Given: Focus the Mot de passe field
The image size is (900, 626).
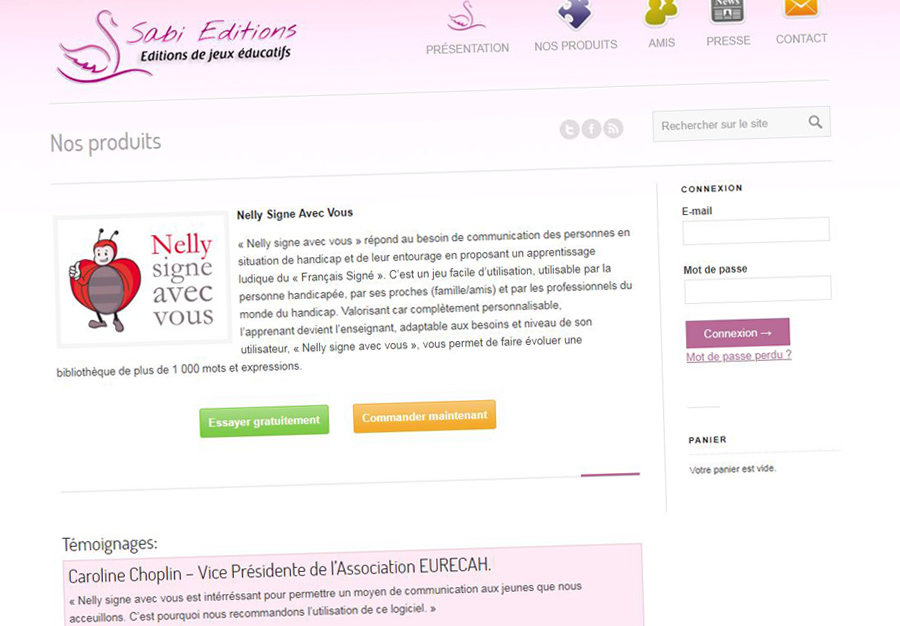Looking at the screenshot, I should (x=758, y=289).
